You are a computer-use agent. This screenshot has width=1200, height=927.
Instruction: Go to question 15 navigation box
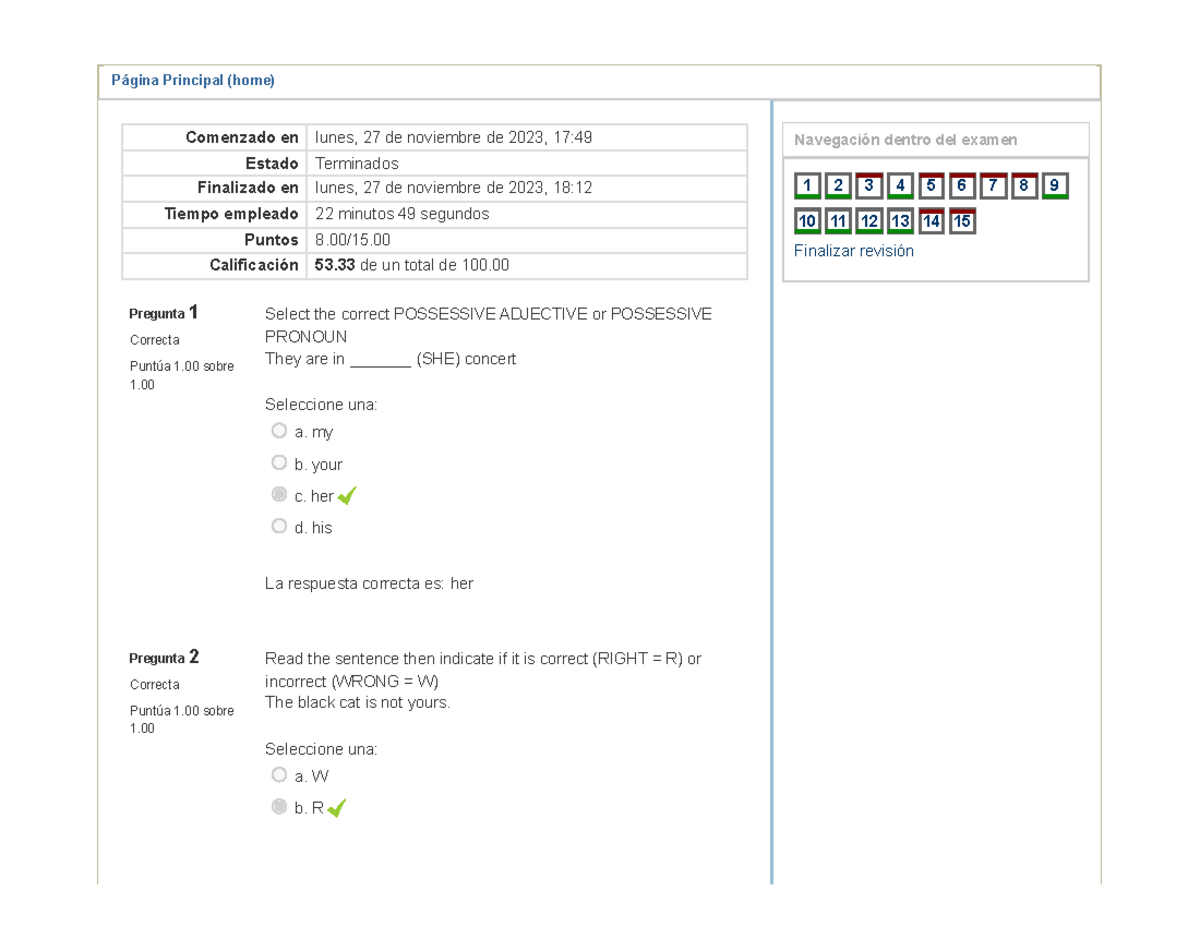(x=962, y=221)
